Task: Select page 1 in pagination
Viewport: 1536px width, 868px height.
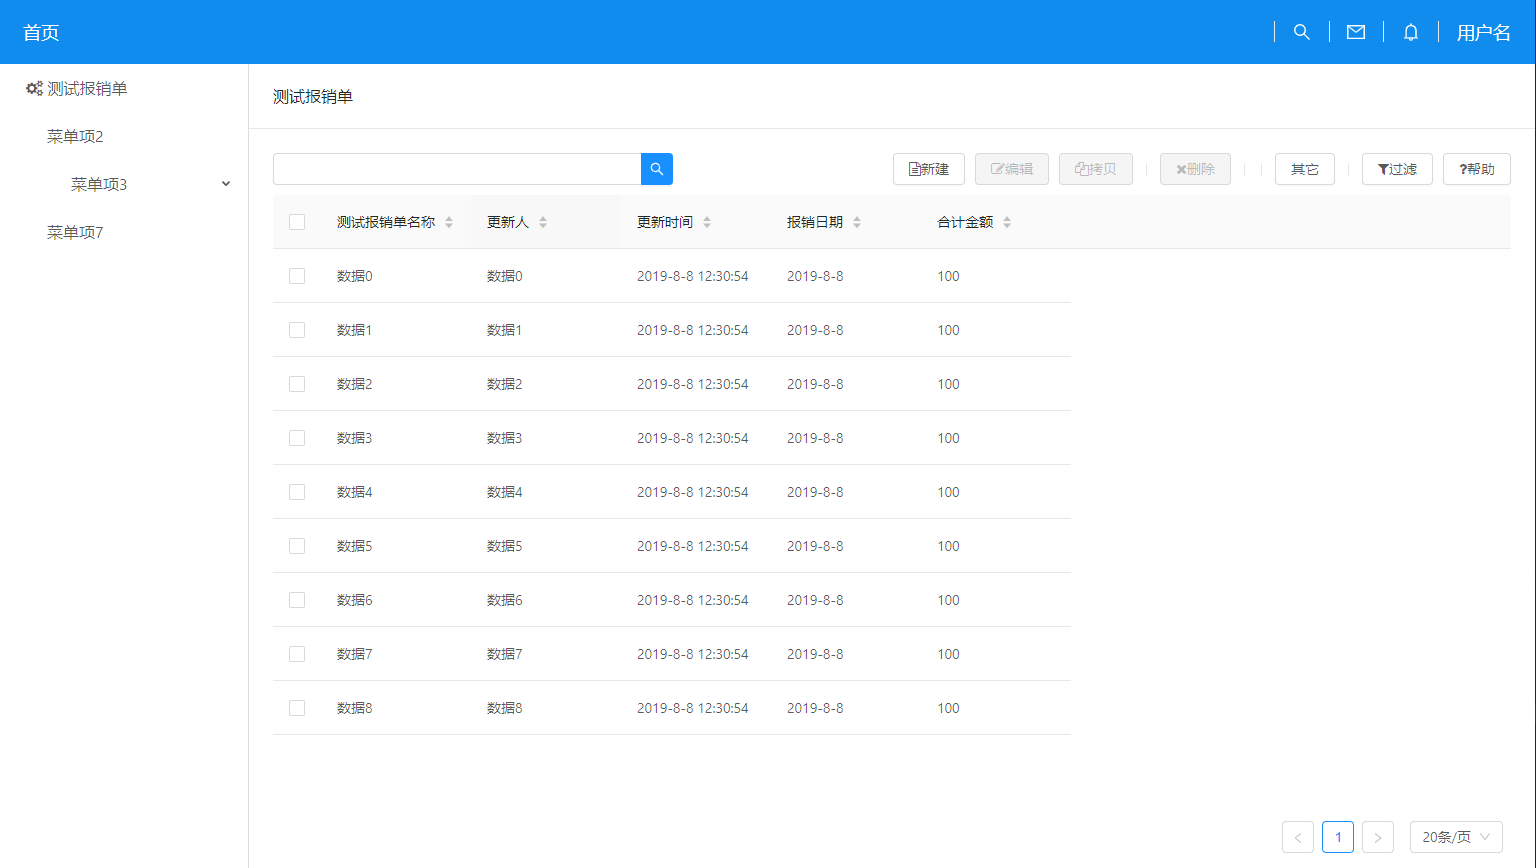Action: (x=1338, y=837)
